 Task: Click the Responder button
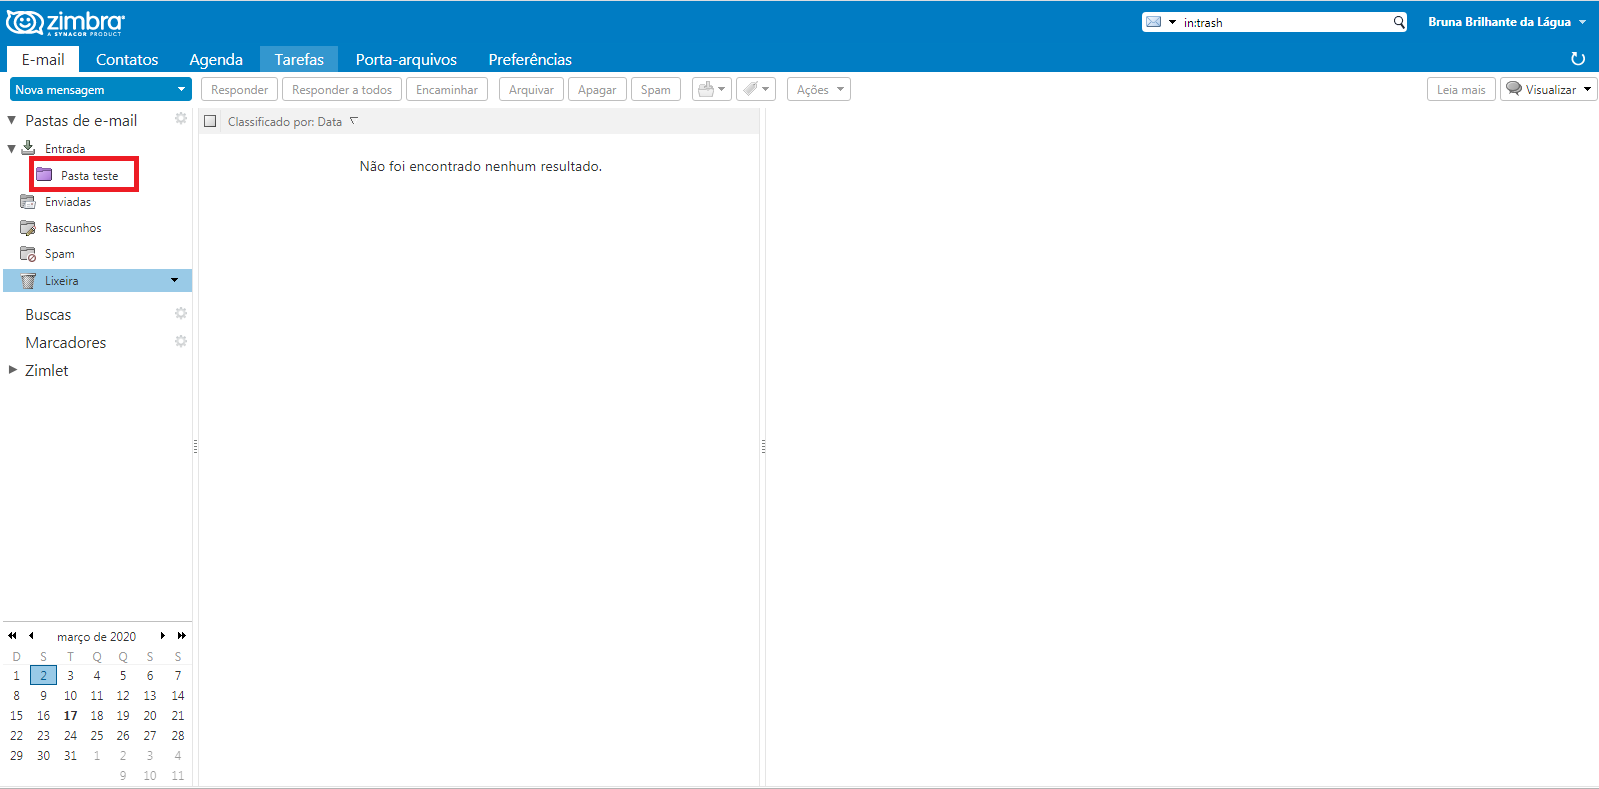pos(239,90)
